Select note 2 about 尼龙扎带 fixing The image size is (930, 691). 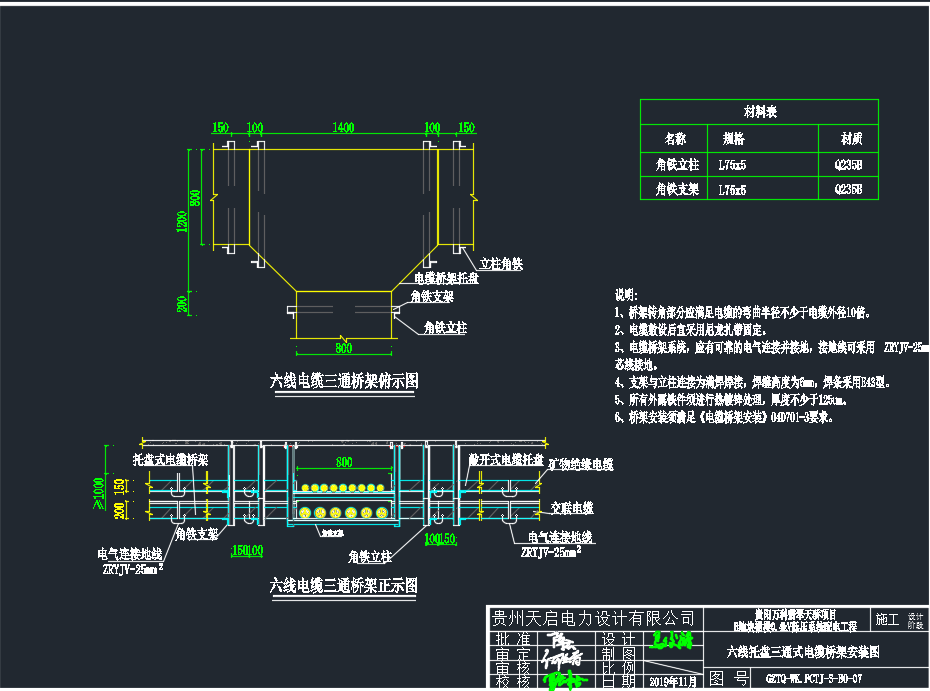[x=690, y=330]
